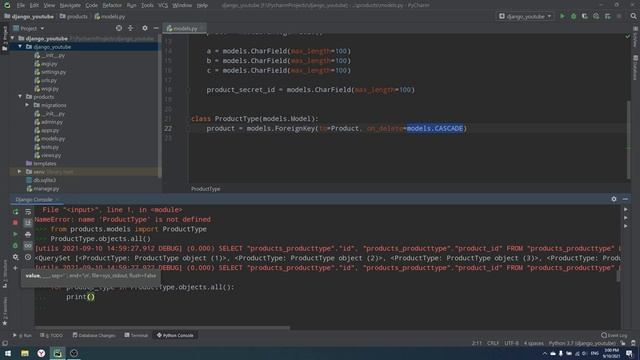Open File Explorer from taskbar

click(x=25, y=353)
